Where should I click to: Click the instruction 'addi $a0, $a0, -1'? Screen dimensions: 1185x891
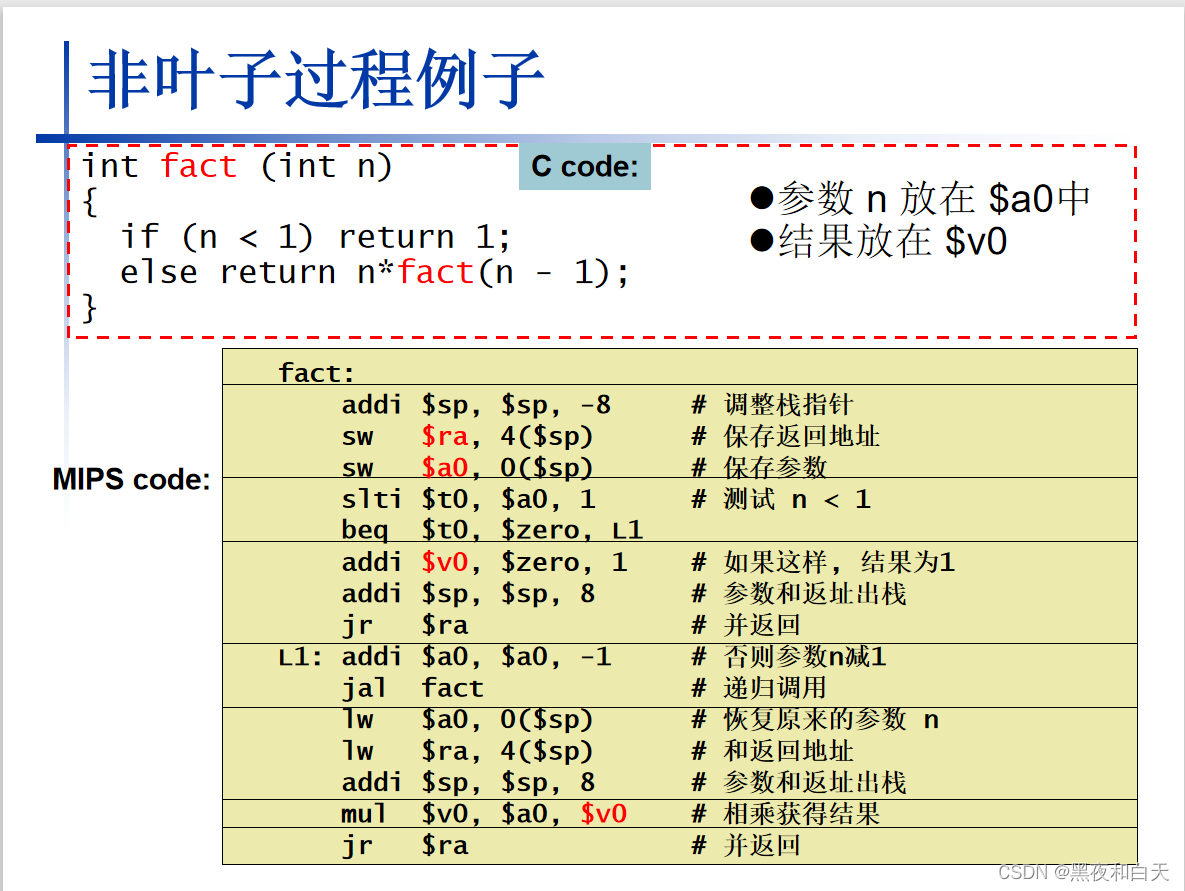(x=476, y=657)
